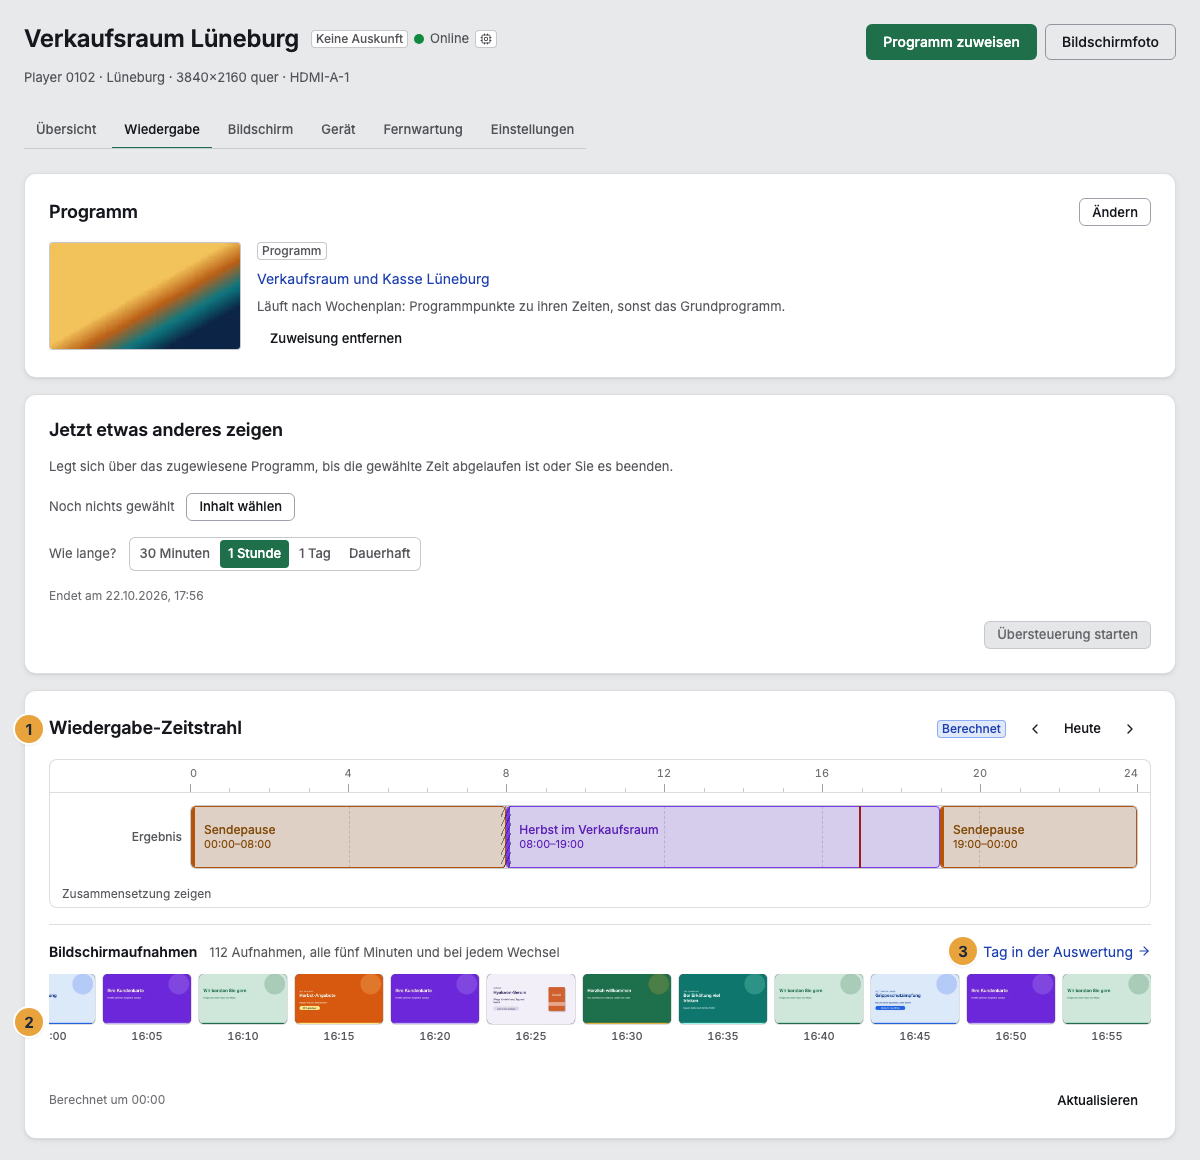Click the Ändern button
The width and height of the screenshot is (1200, 1160).
pyautogui.click(x=1115, y=212)
